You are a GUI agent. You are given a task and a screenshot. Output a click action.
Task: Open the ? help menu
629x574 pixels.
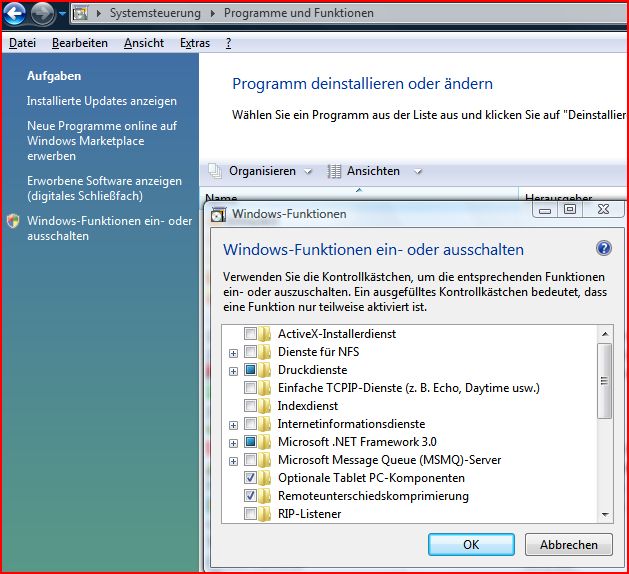[x=228, y=43]
